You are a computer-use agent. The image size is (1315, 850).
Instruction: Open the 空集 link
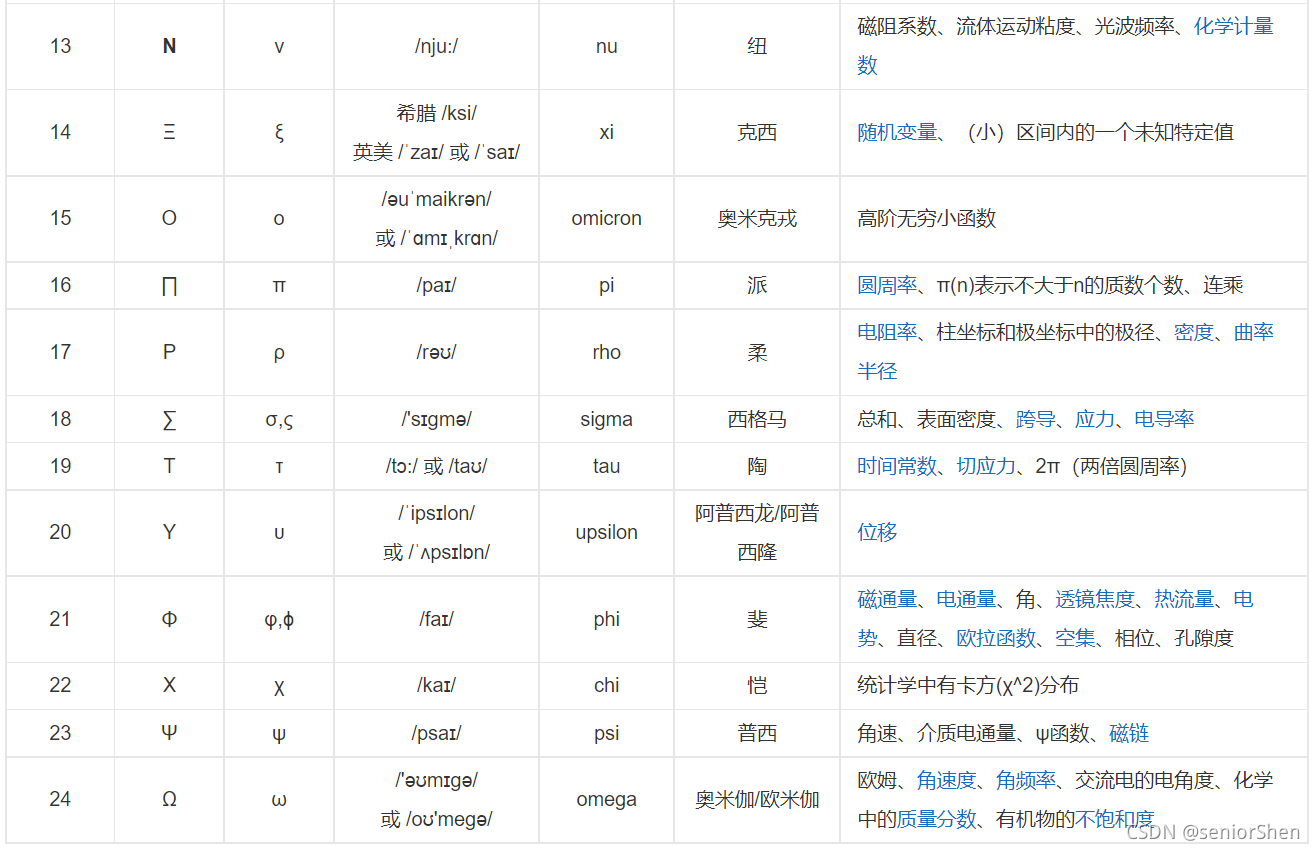point(1075,638)
